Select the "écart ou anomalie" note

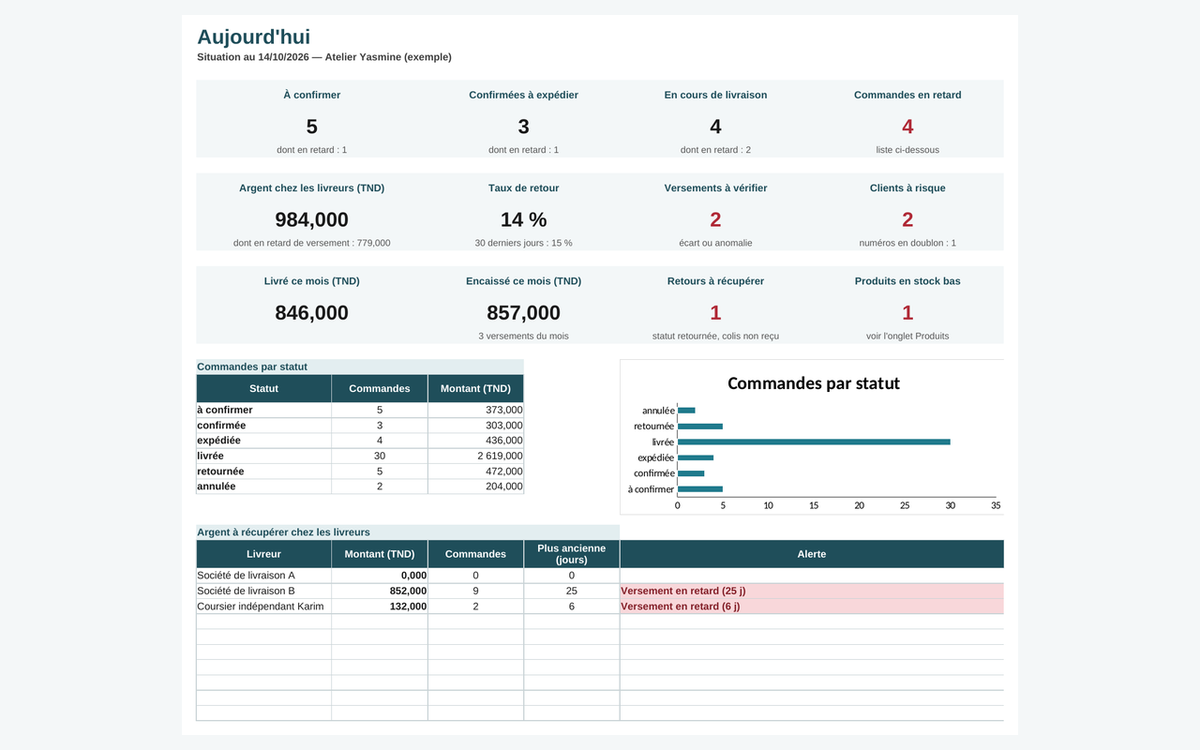click(716, 243)
